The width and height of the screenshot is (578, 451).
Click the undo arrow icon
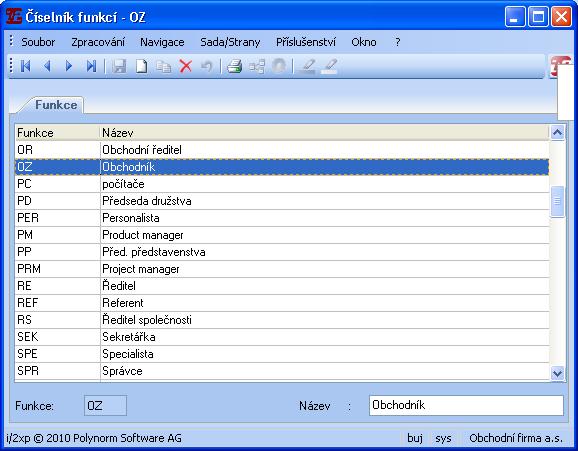click(x=207, y=66)
